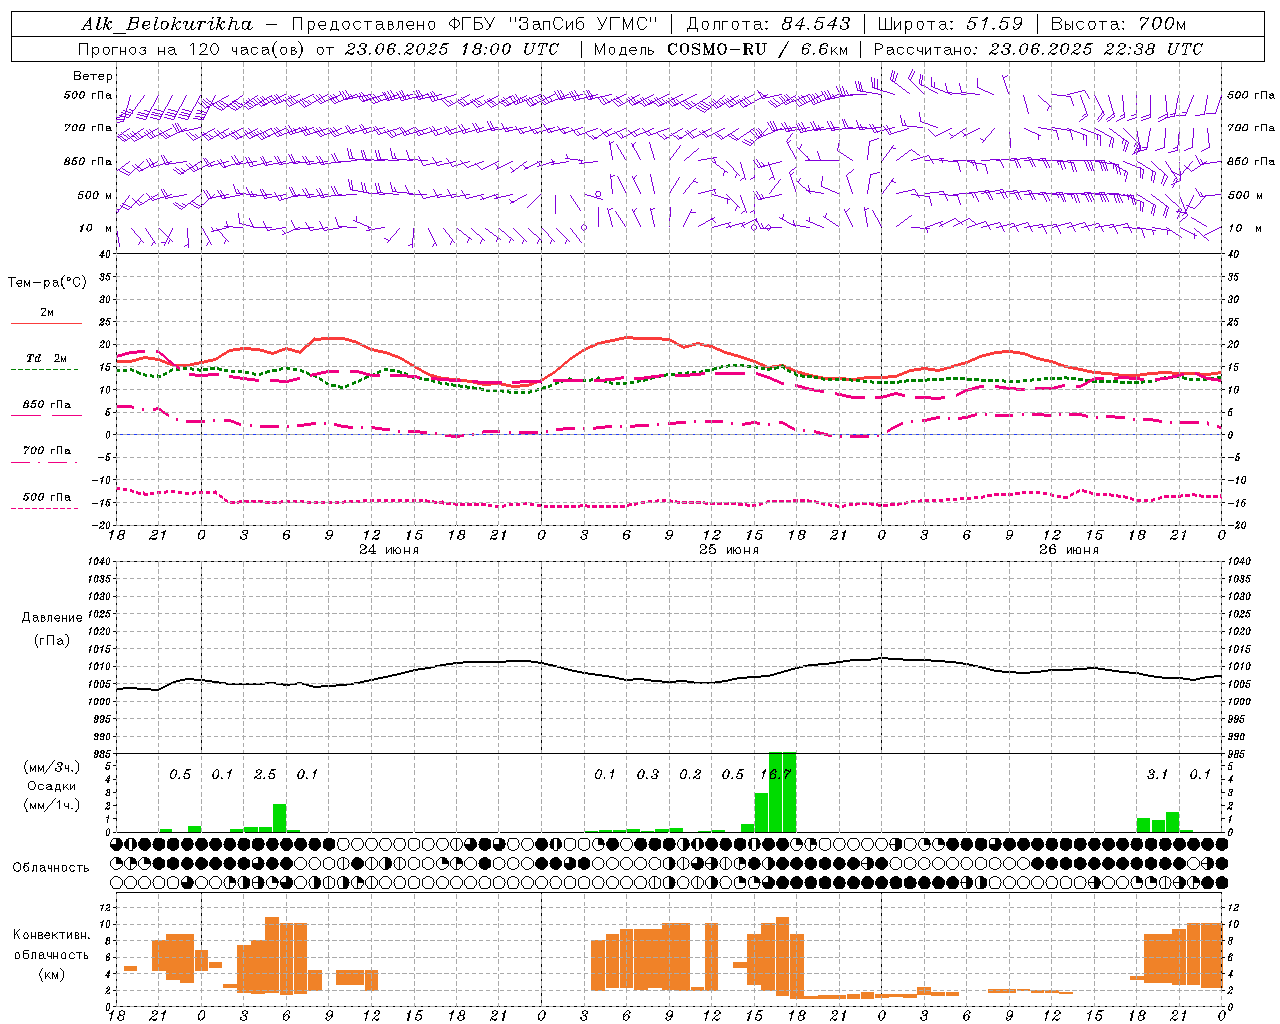Click the '(км)' unit label of the convective panel

coord(51,974)
